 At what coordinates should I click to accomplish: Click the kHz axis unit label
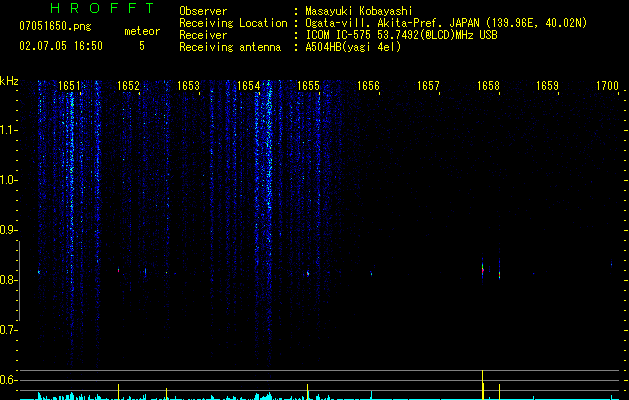[9, 81]
